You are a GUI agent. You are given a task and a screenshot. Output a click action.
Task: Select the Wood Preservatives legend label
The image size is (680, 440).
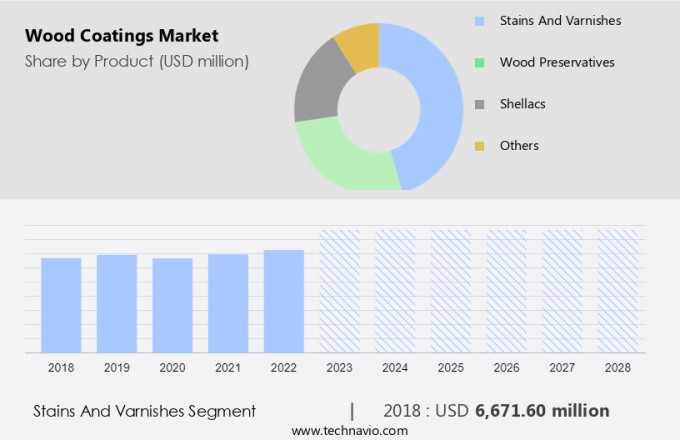[x=557, y=62]
